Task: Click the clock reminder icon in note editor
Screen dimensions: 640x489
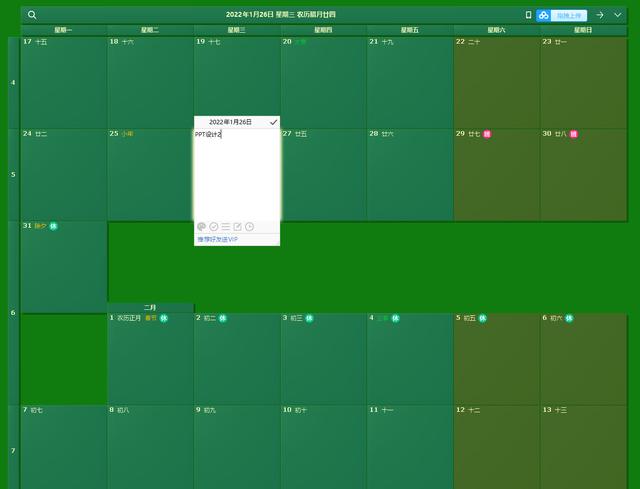Action: tap(249, 227)
